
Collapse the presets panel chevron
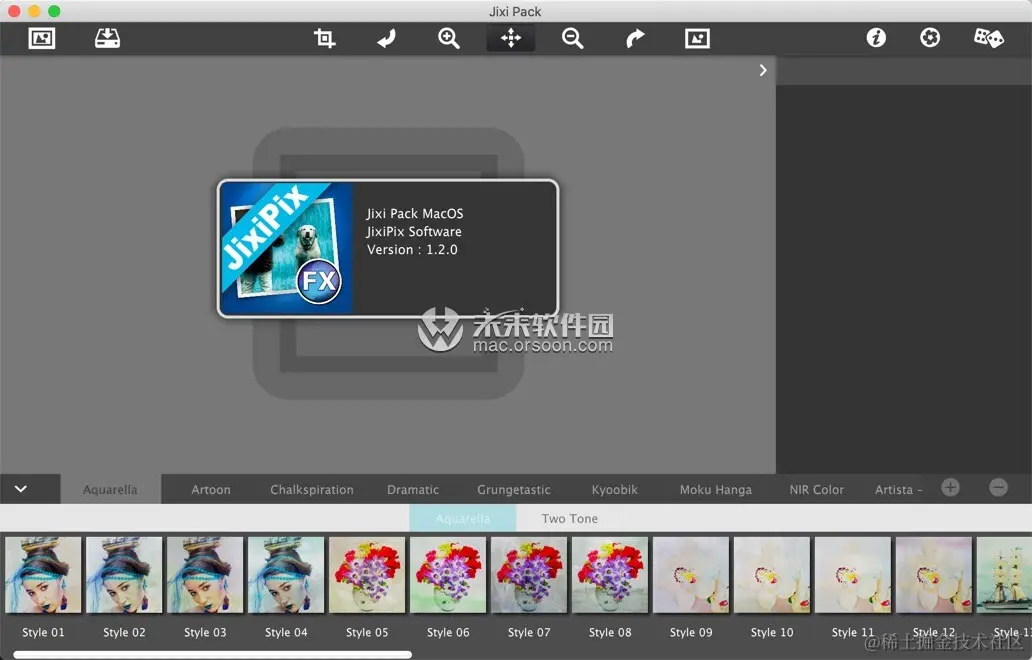click(x=21, y=489)
